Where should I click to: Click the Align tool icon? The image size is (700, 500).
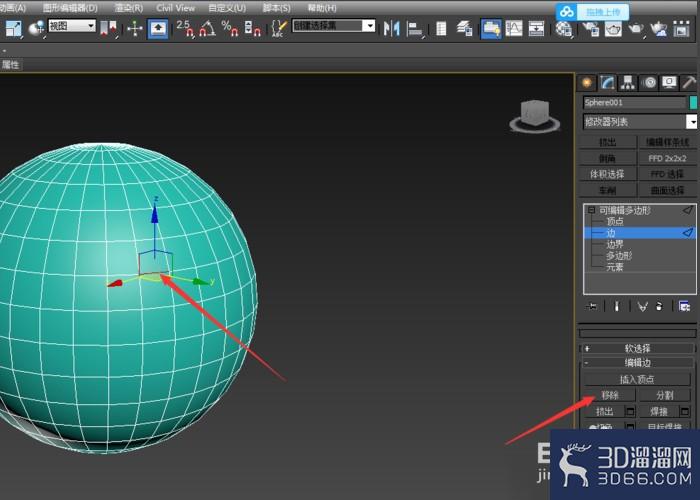[x=416, y=29]
